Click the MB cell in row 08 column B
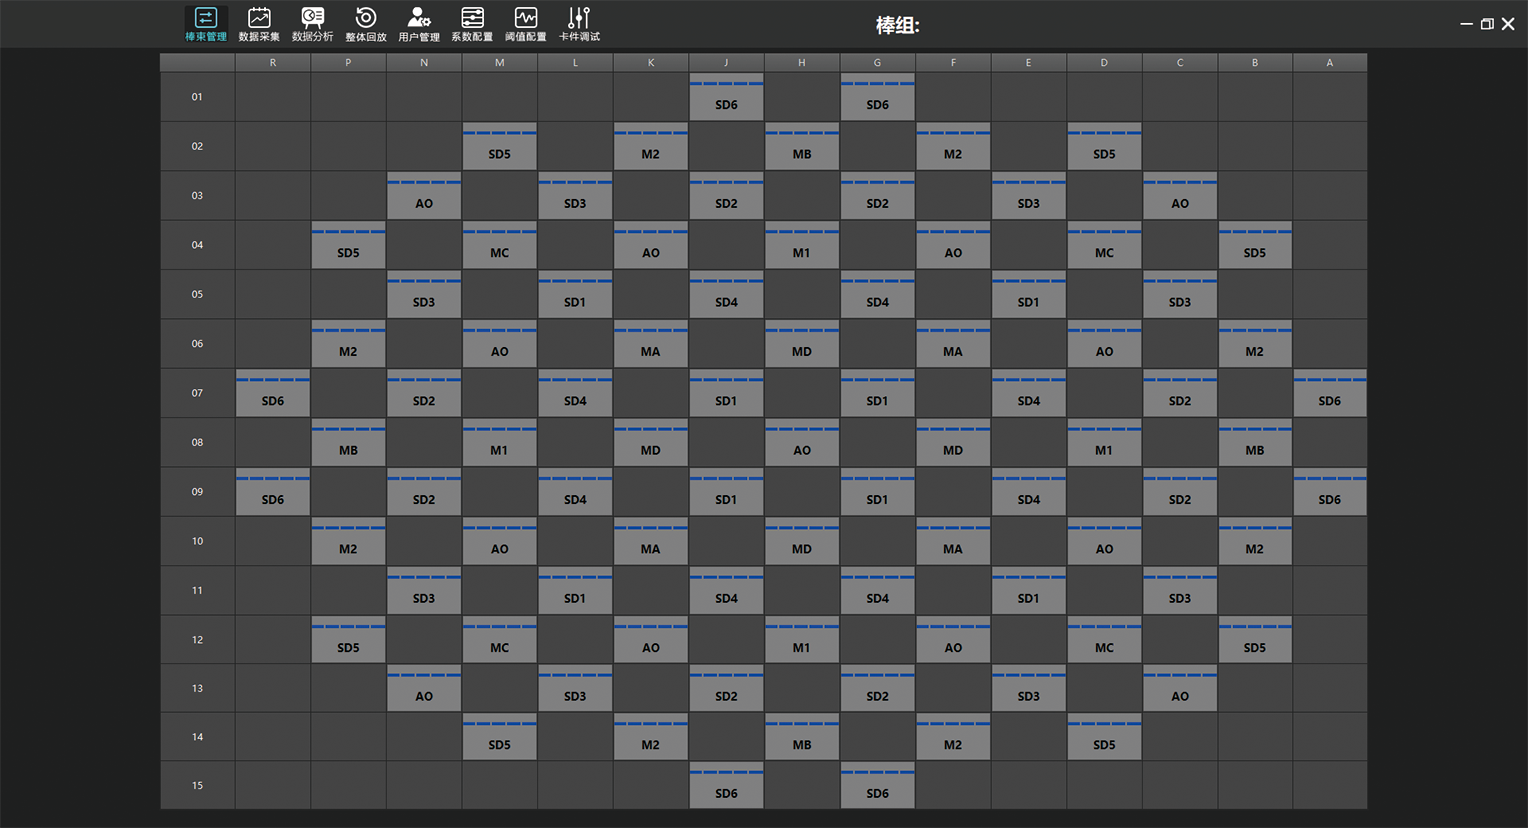 point(1255,442)
